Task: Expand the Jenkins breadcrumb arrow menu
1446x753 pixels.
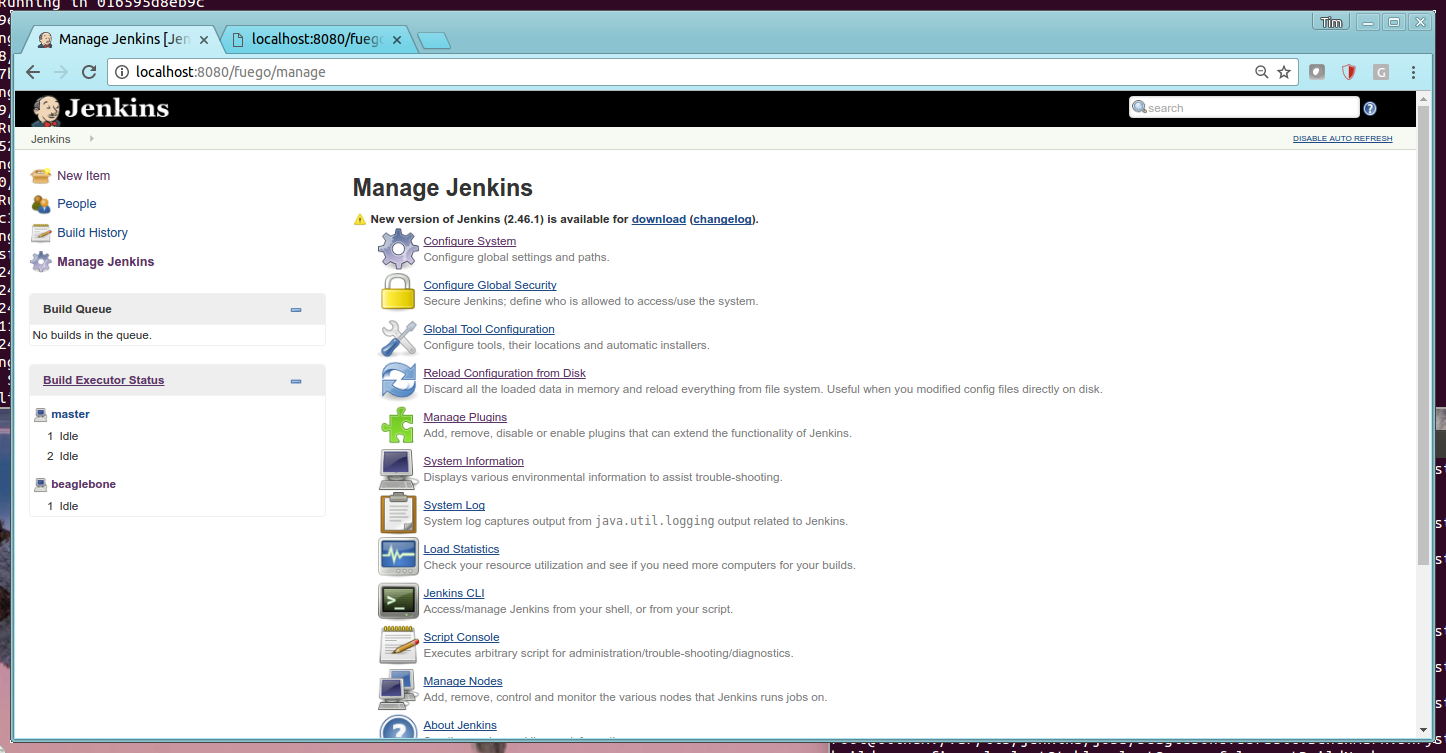Action: 92,139
